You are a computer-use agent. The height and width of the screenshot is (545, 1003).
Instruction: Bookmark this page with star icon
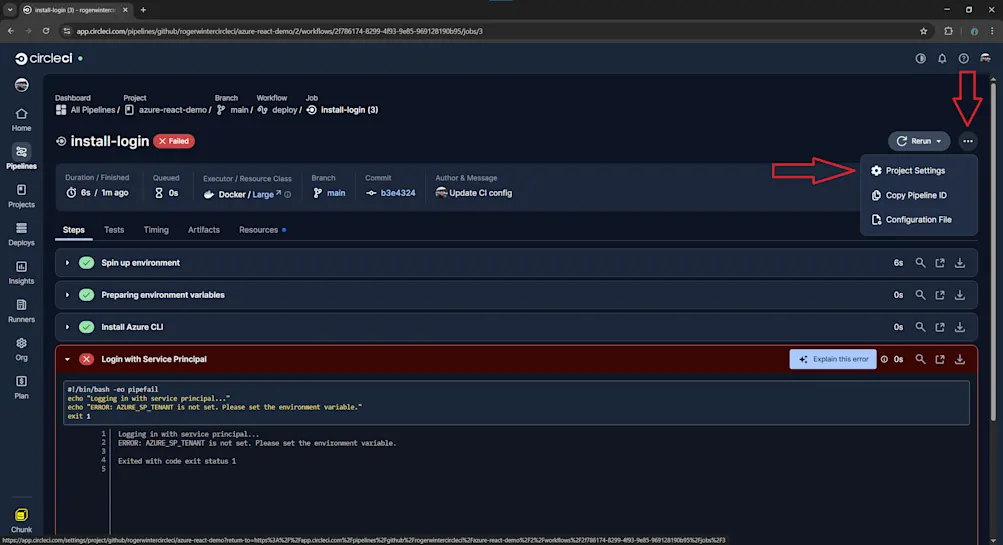pos(923,31)
